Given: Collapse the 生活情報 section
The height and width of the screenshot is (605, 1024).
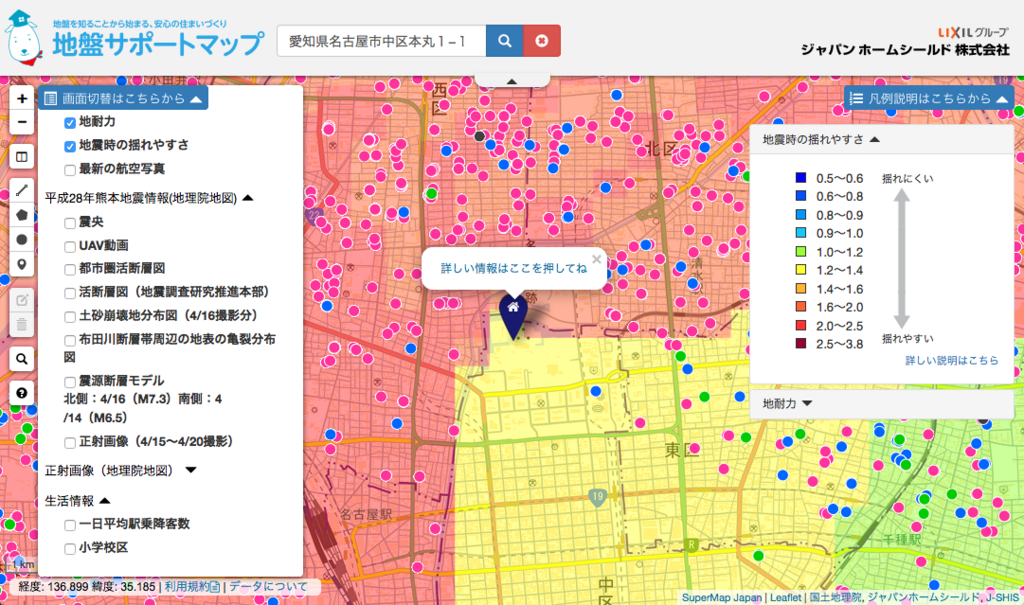Looking at the screenshot, I should pos(104,501).
